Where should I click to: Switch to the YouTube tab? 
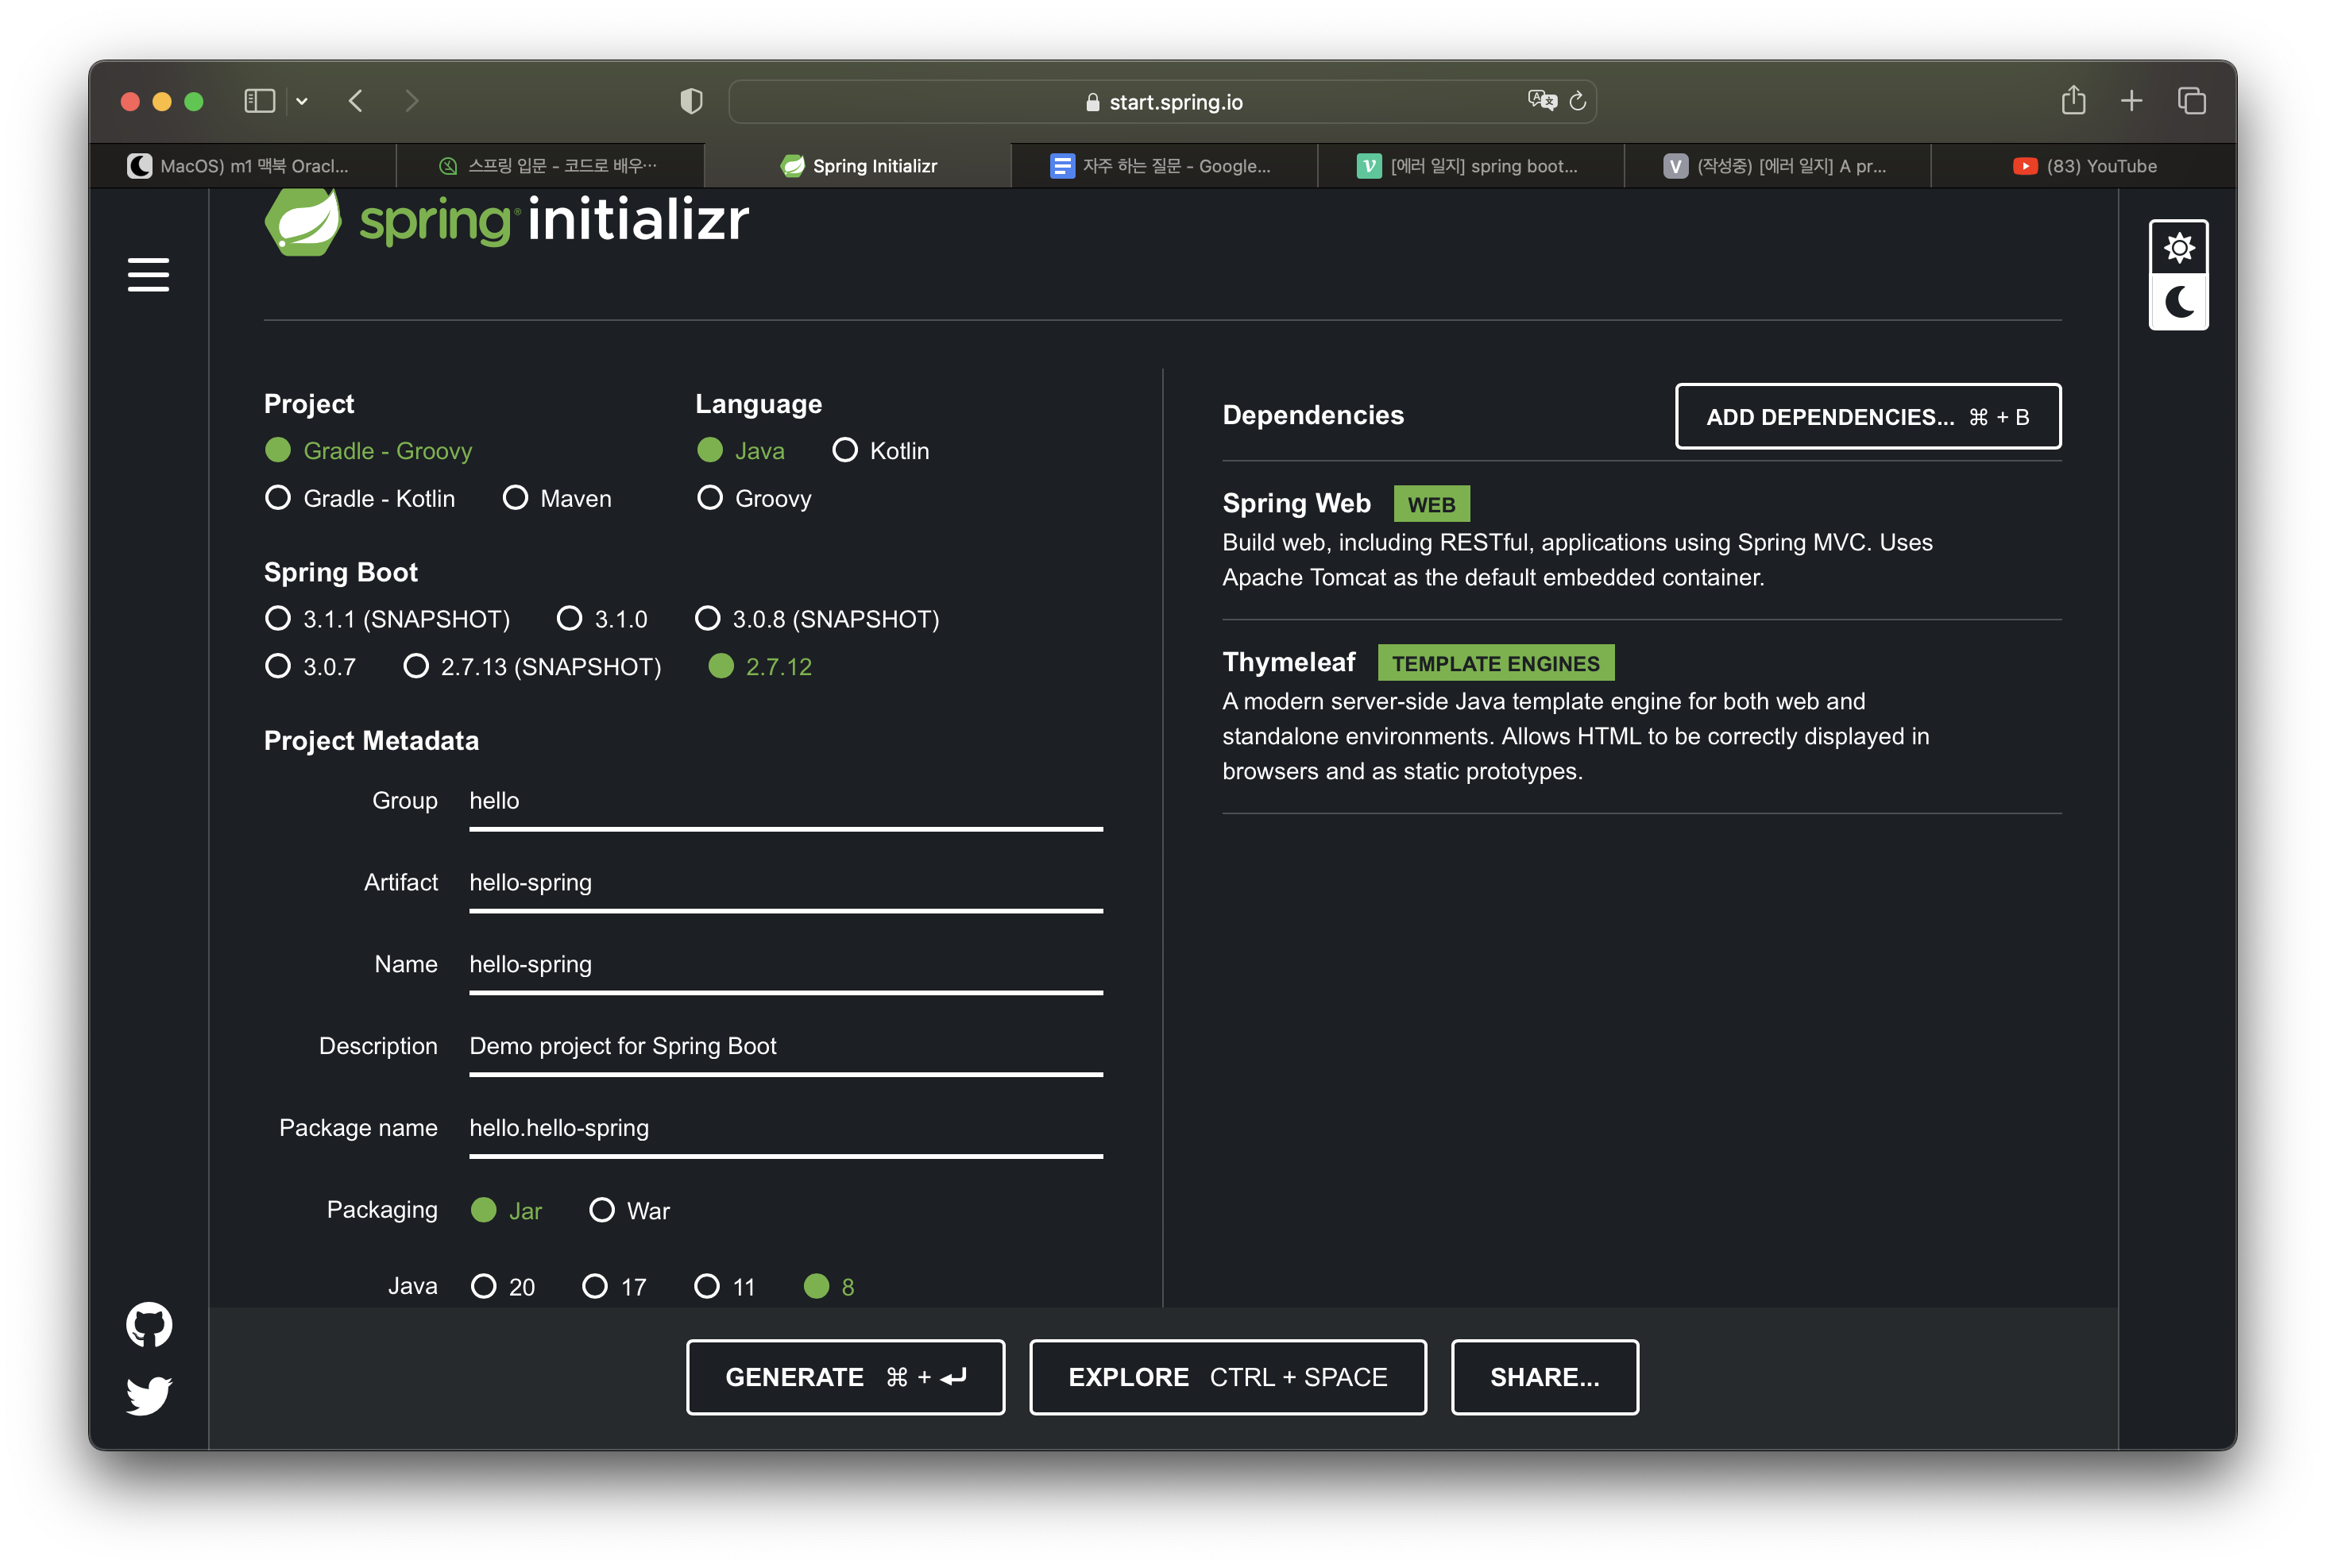click(2084, 166)
